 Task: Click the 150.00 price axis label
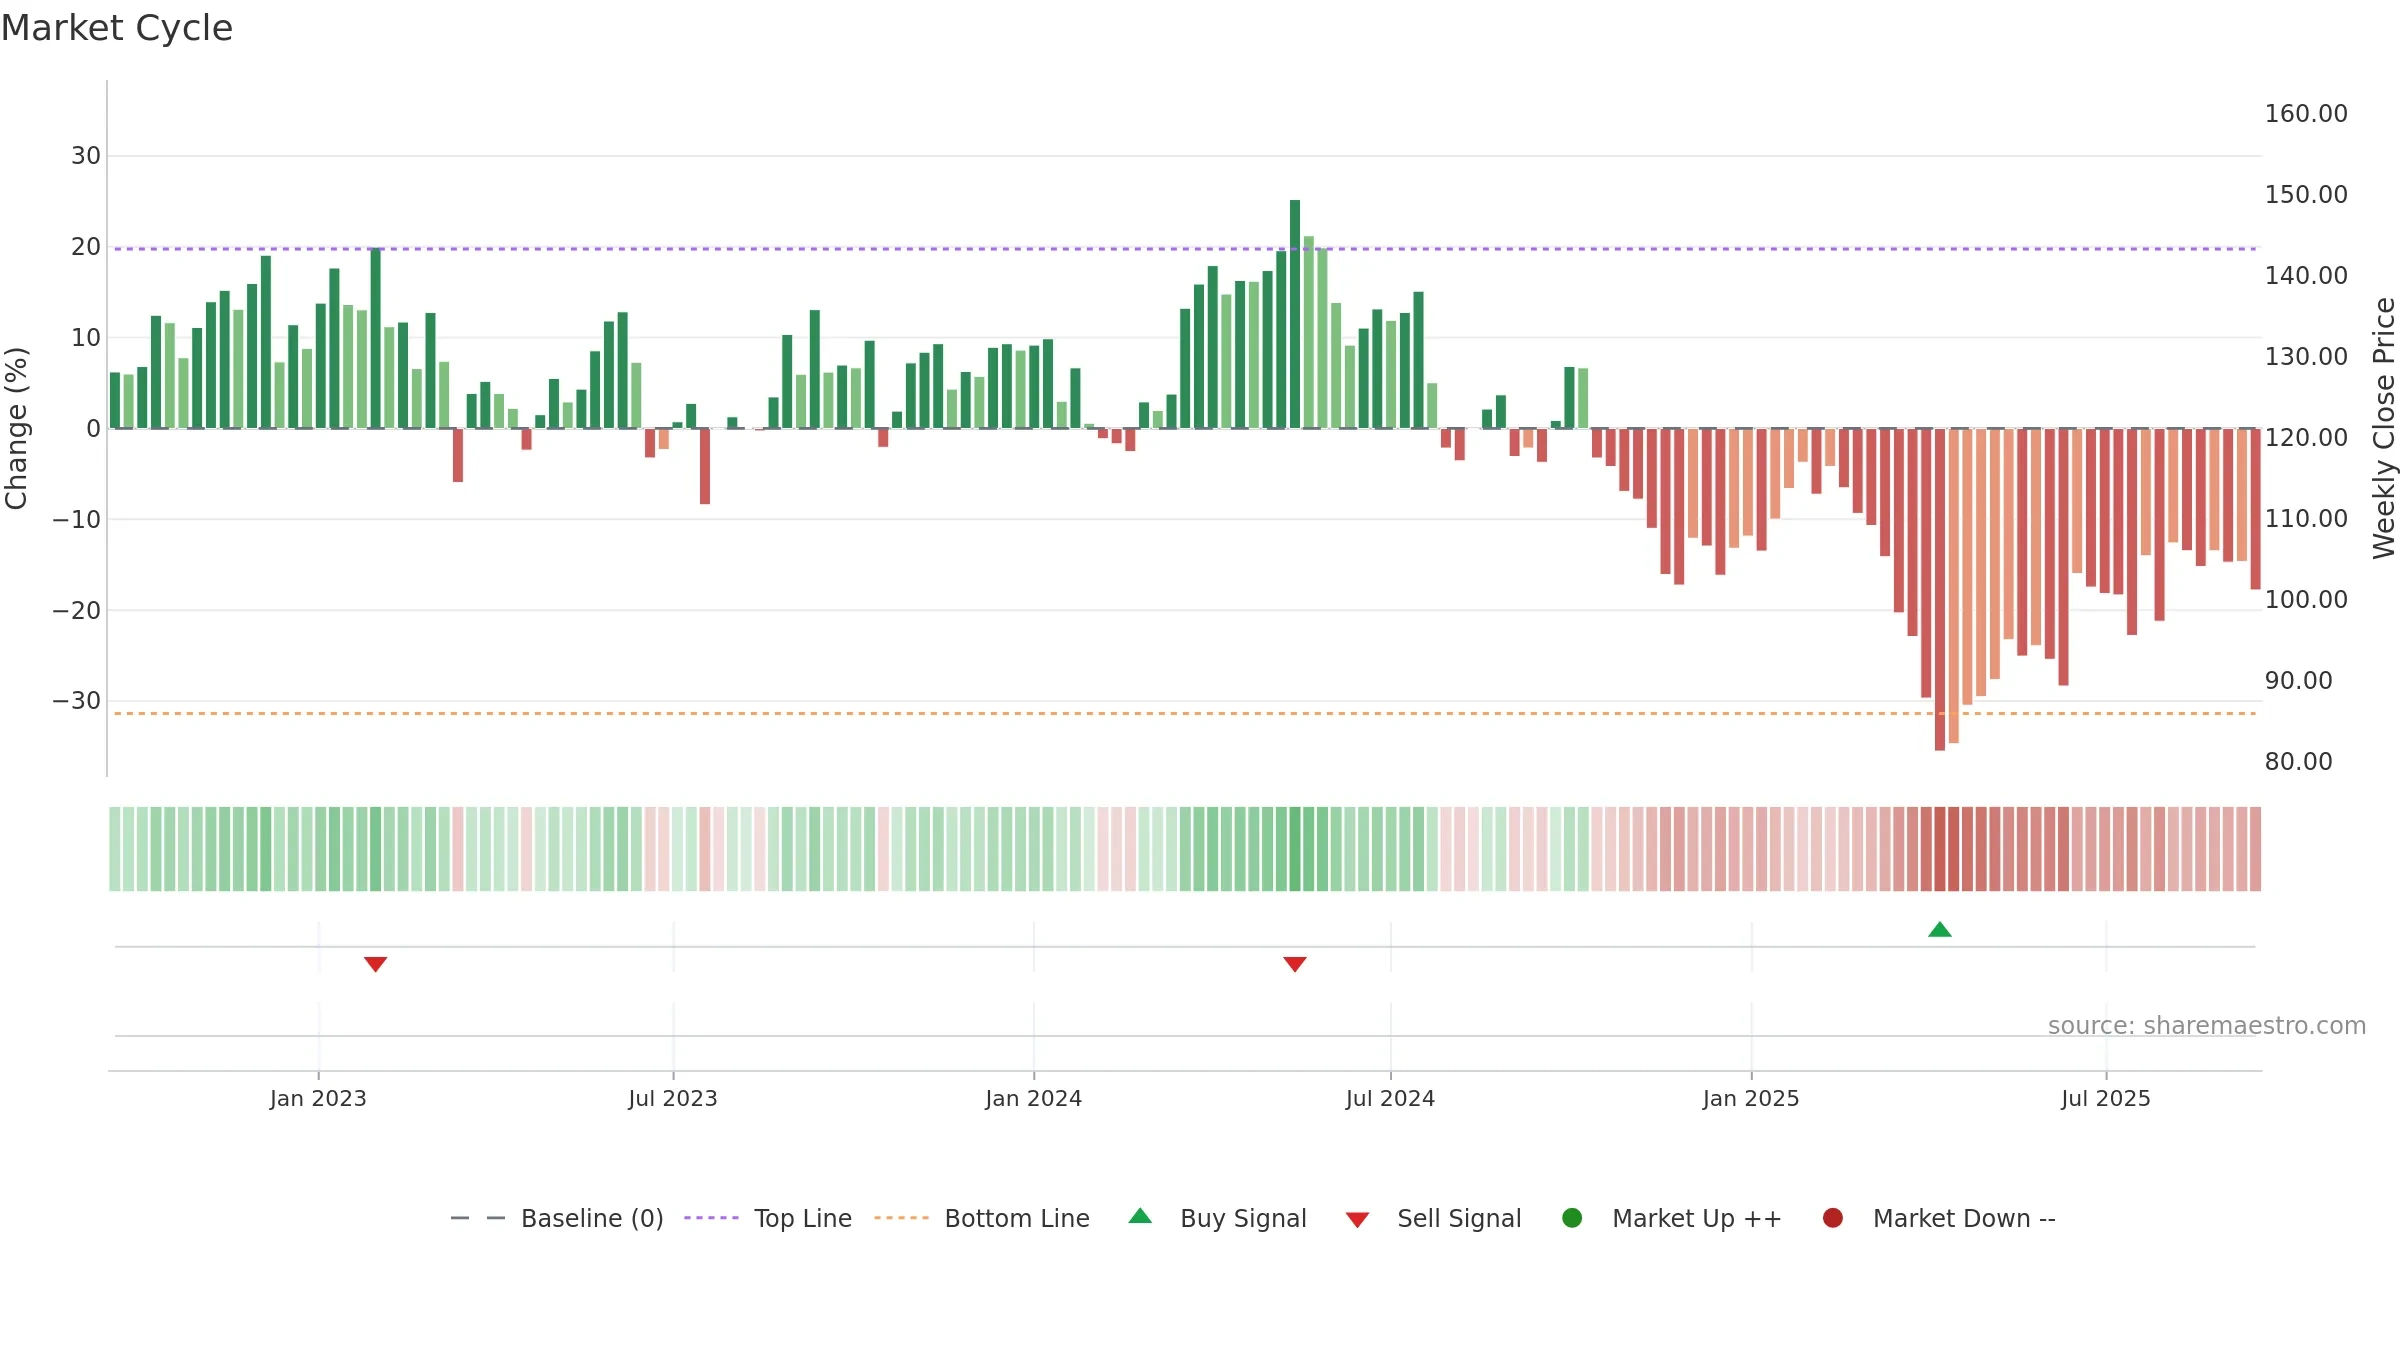coord(2306,194)
